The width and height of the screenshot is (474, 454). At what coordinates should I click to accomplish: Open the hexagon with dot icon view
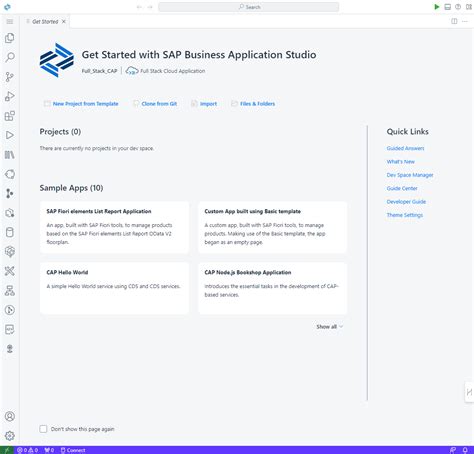pos(10,213)
